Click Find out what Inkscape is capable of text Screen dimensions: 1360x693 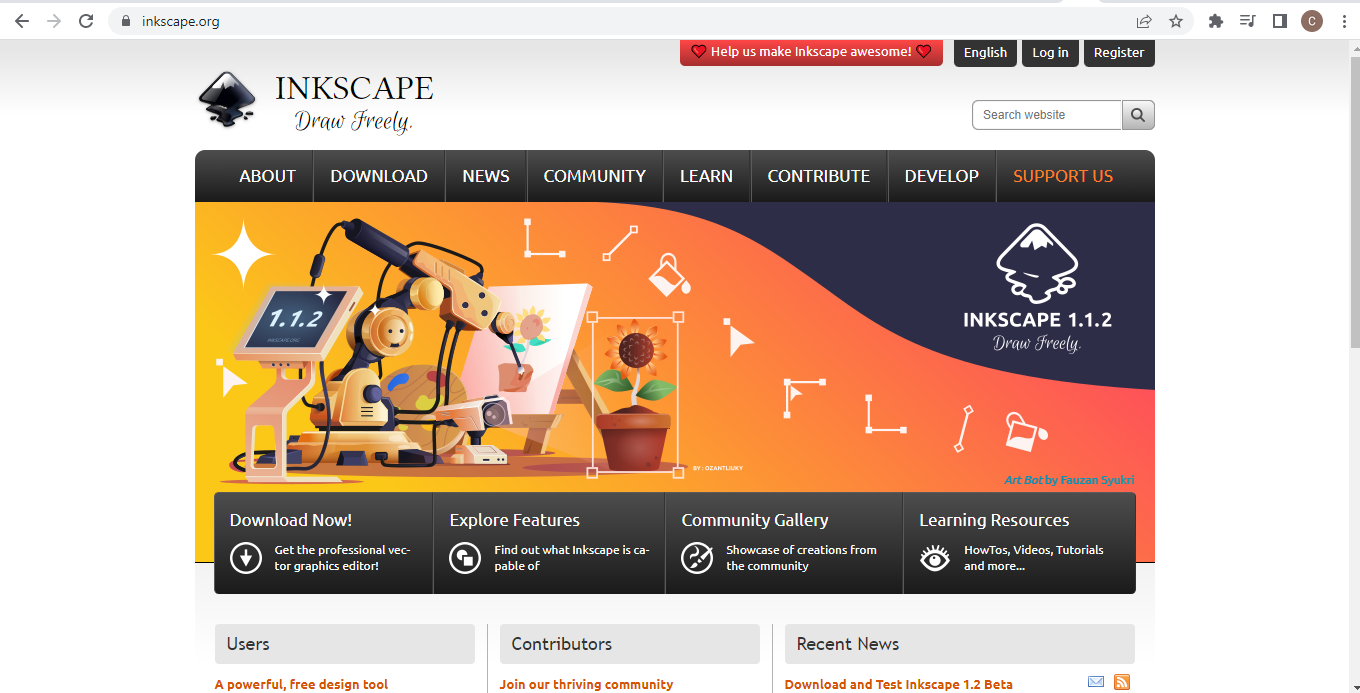point(571,558)
